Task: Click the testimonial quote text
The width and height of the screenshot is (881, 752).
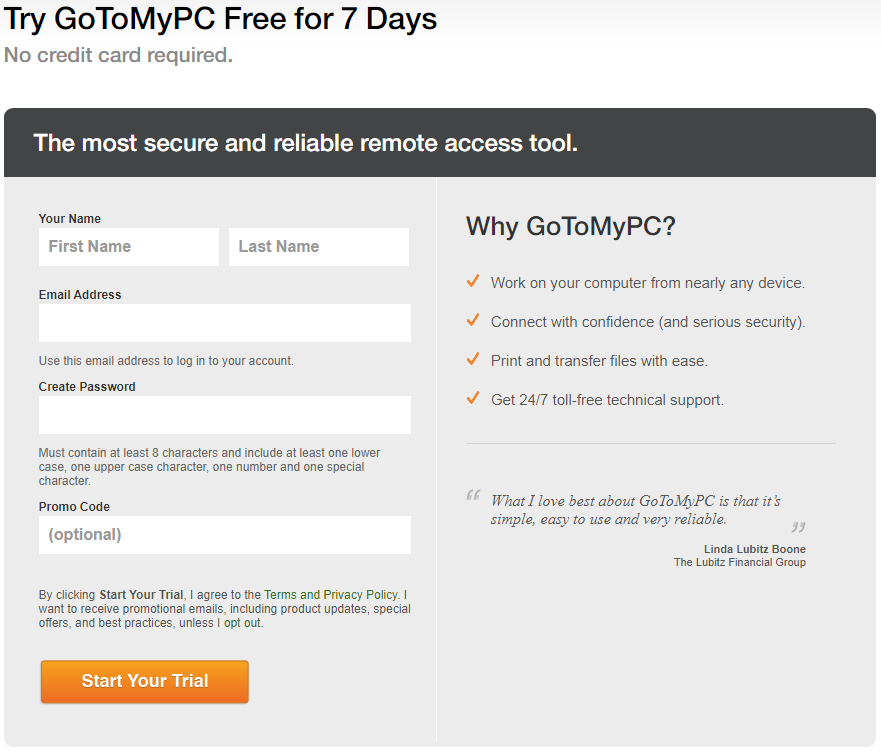Action: [635, 510]
